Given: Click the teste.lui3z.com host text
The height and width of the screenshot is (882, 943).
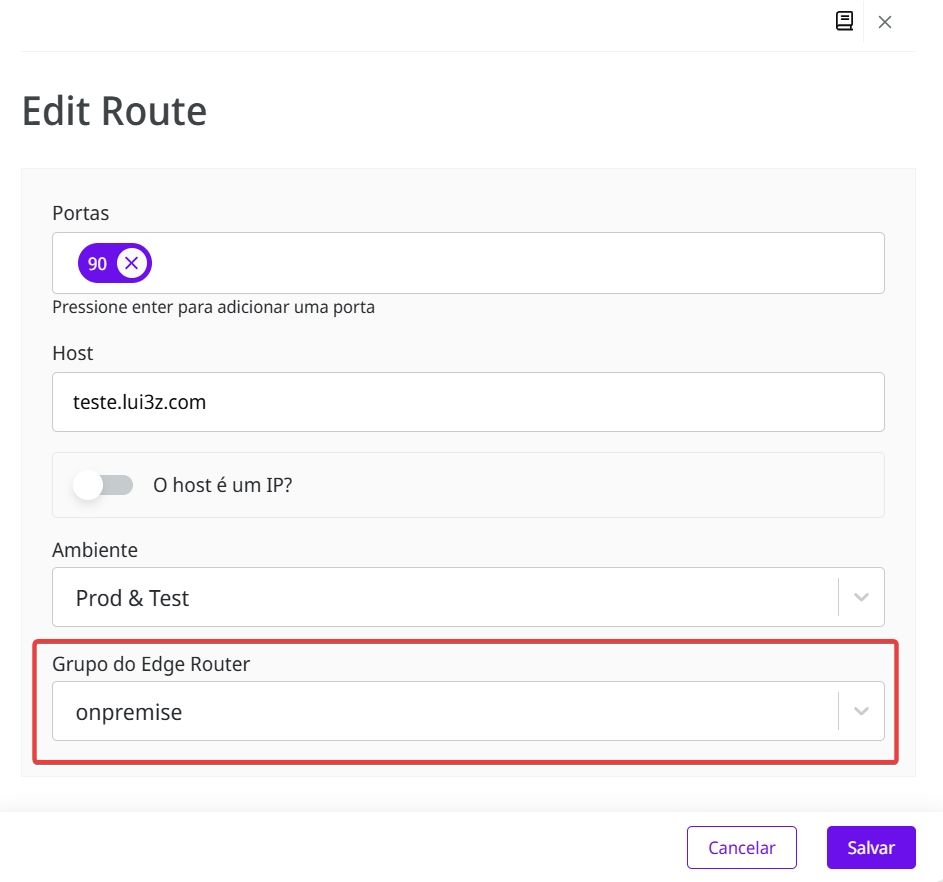Looking at the screenshot, I should click(140, 402).
